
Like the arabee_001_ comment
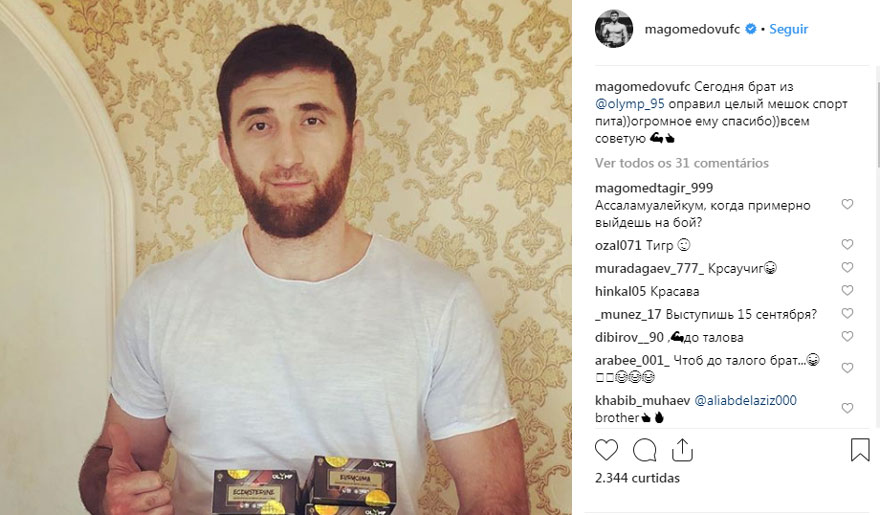[x=847, y=367]
